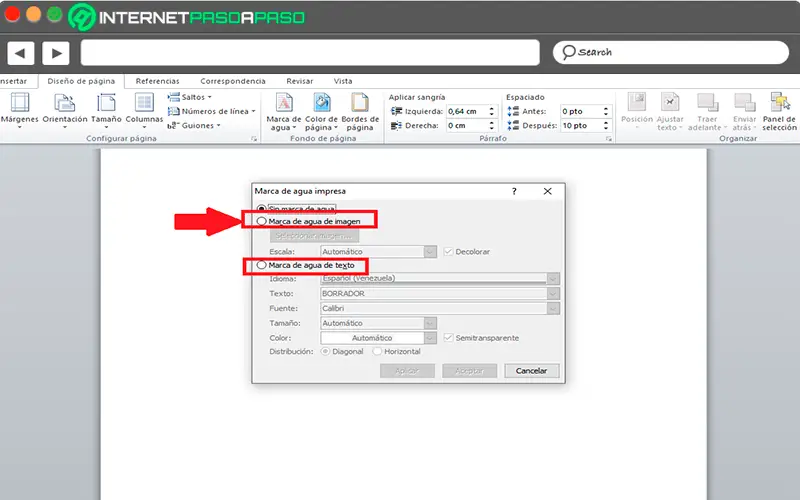The image size is (800, 500).
Task: Open the Orientación page orientation menu
Action: pyautogui.click(x=65, y=110)
